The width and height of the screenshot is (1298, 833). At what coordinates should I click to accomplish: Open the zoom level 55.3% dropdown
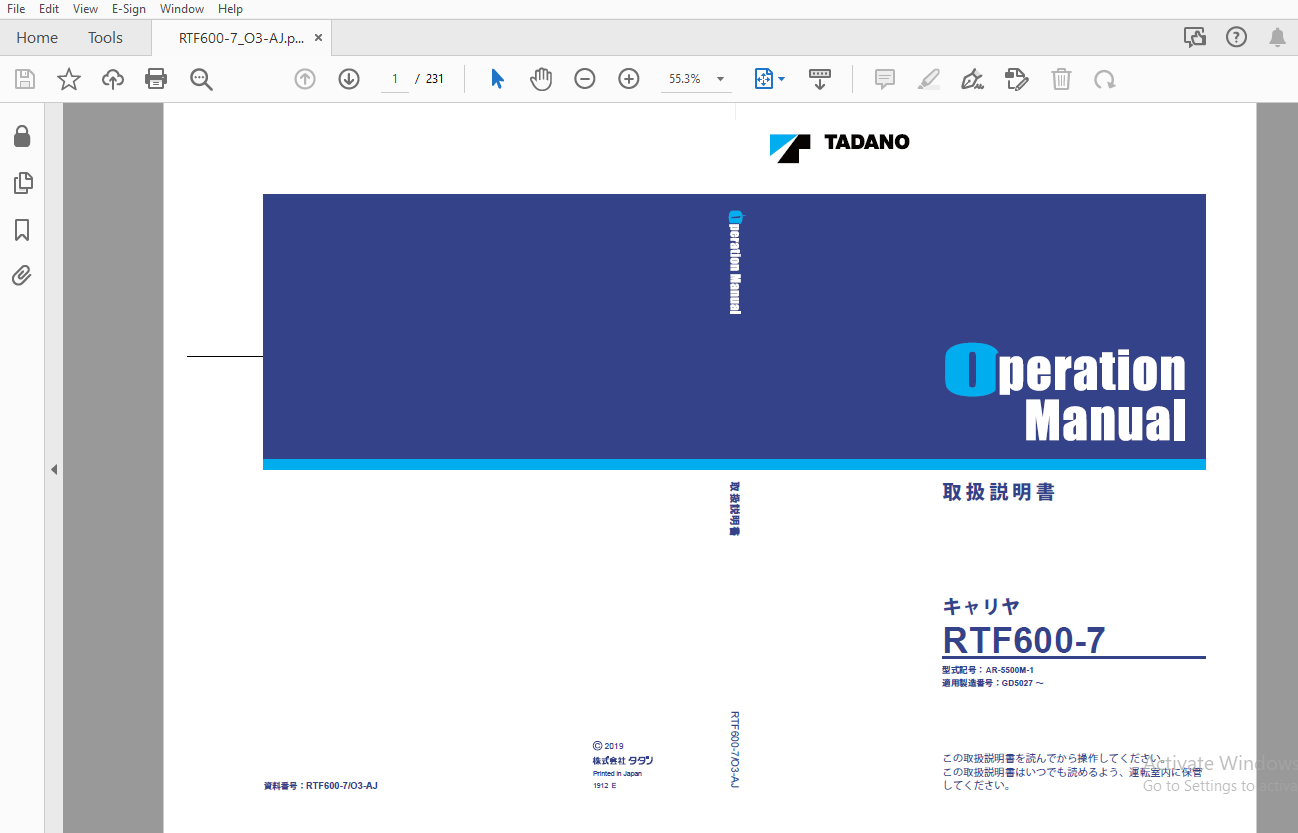(x=696, y=79)
